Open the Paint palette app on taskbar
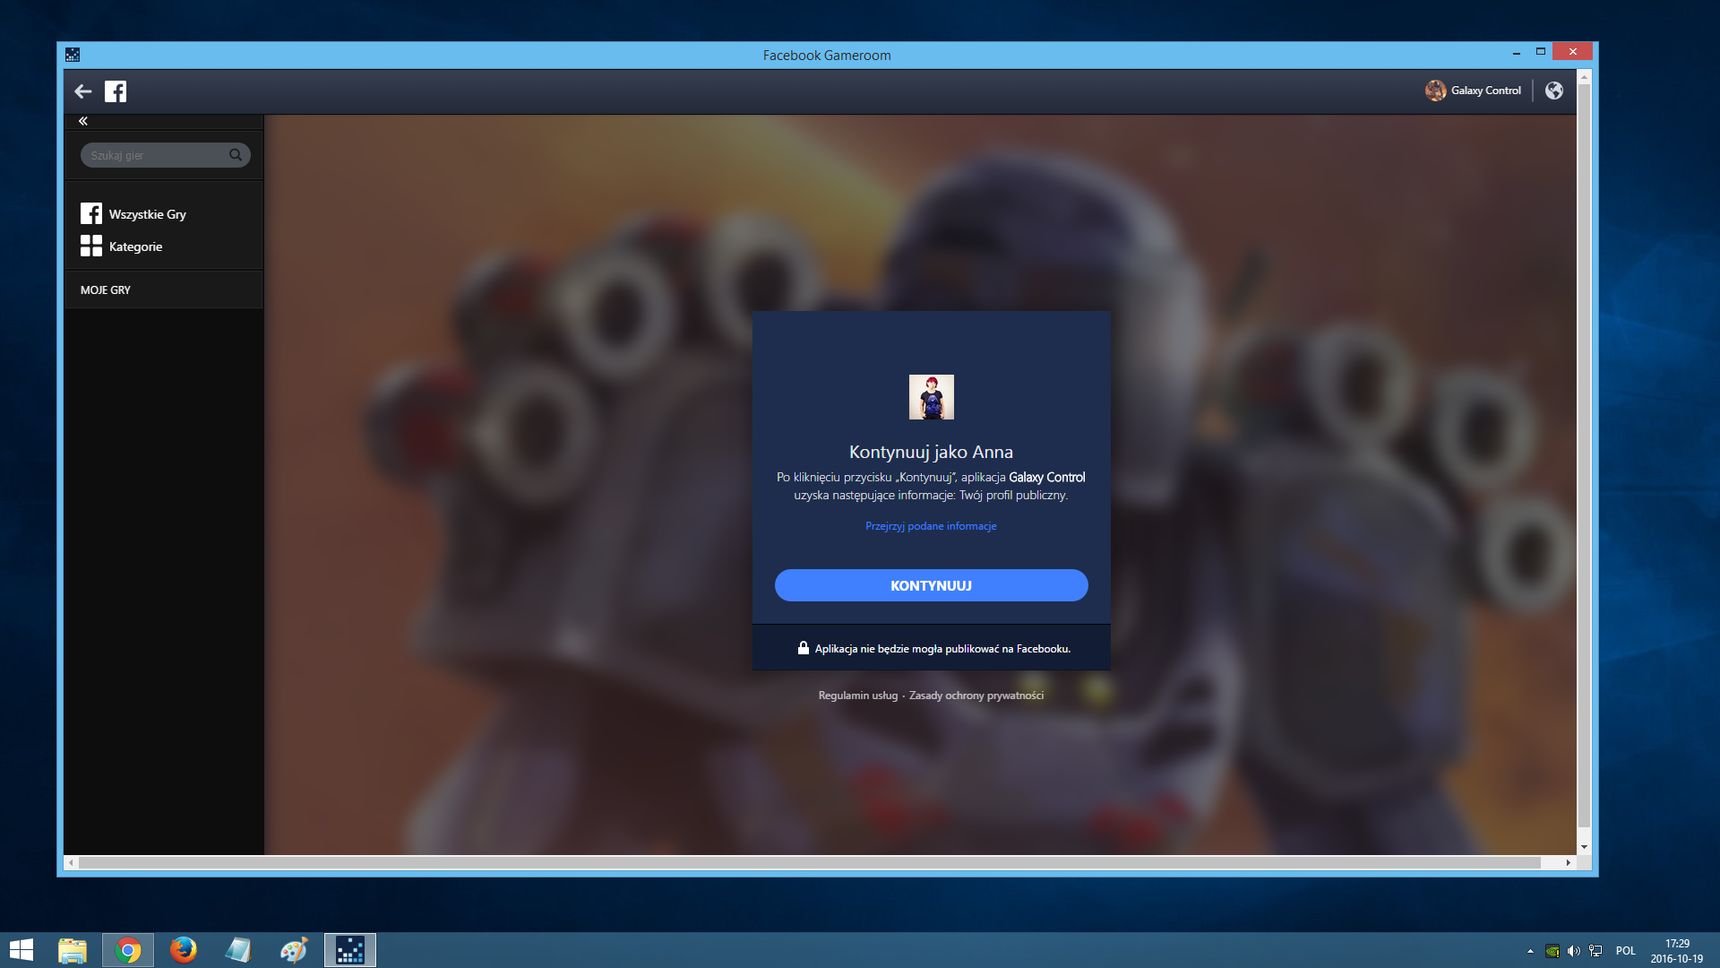The width and height of the screenshot is (1720, 968). [x=294, y=949]
